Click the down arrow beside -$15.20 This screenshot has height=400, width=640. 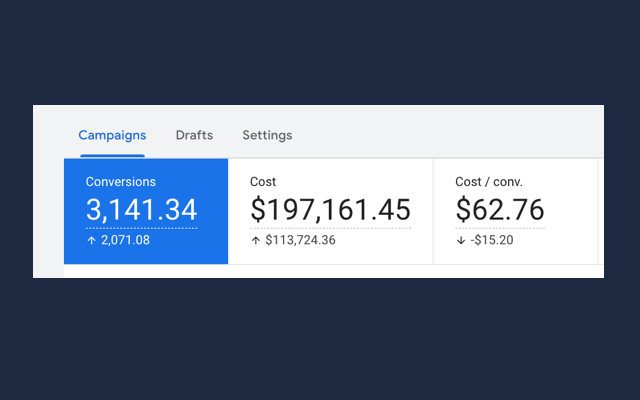point(461,240)
